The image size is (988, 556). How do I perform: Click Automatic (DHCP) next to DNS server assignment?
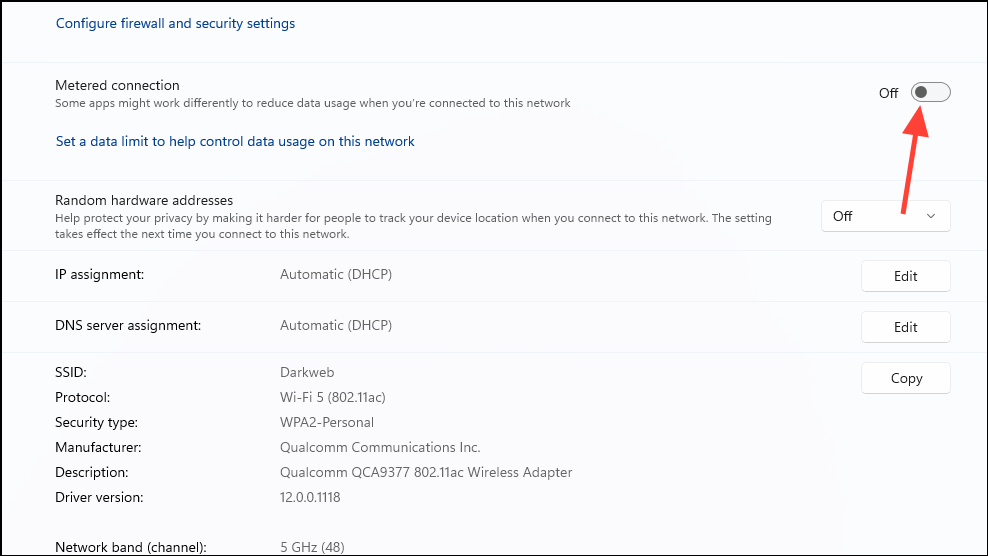point(336,325)
